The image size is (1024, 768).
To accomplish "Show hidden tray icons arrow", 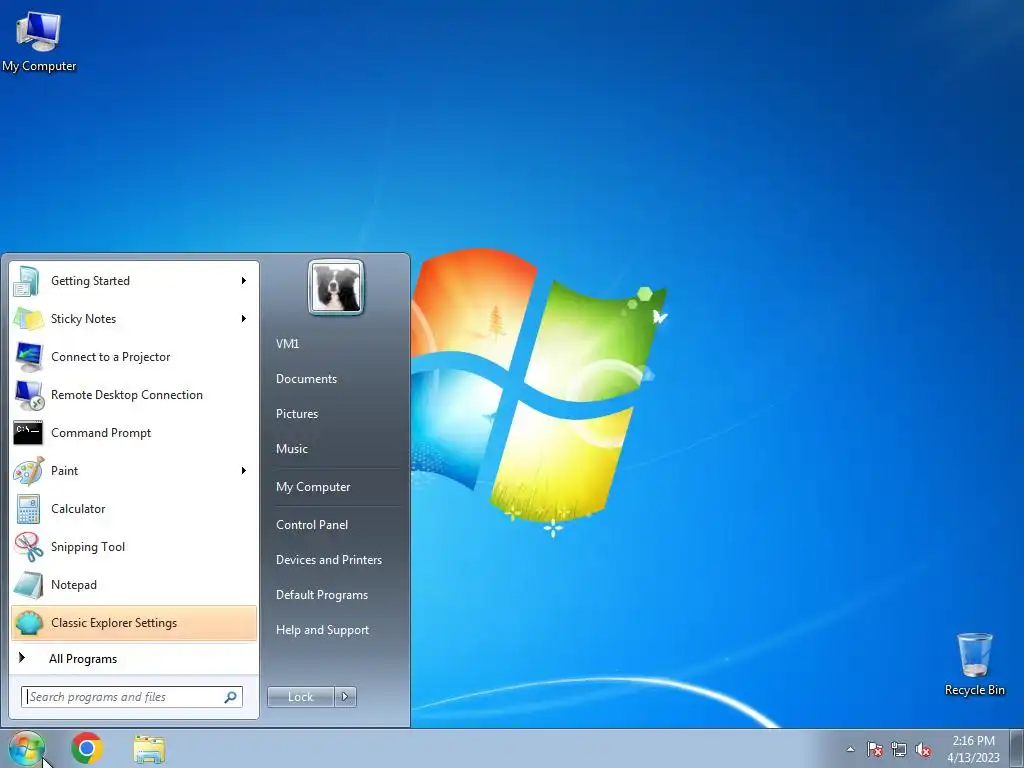I will [850, 750].
